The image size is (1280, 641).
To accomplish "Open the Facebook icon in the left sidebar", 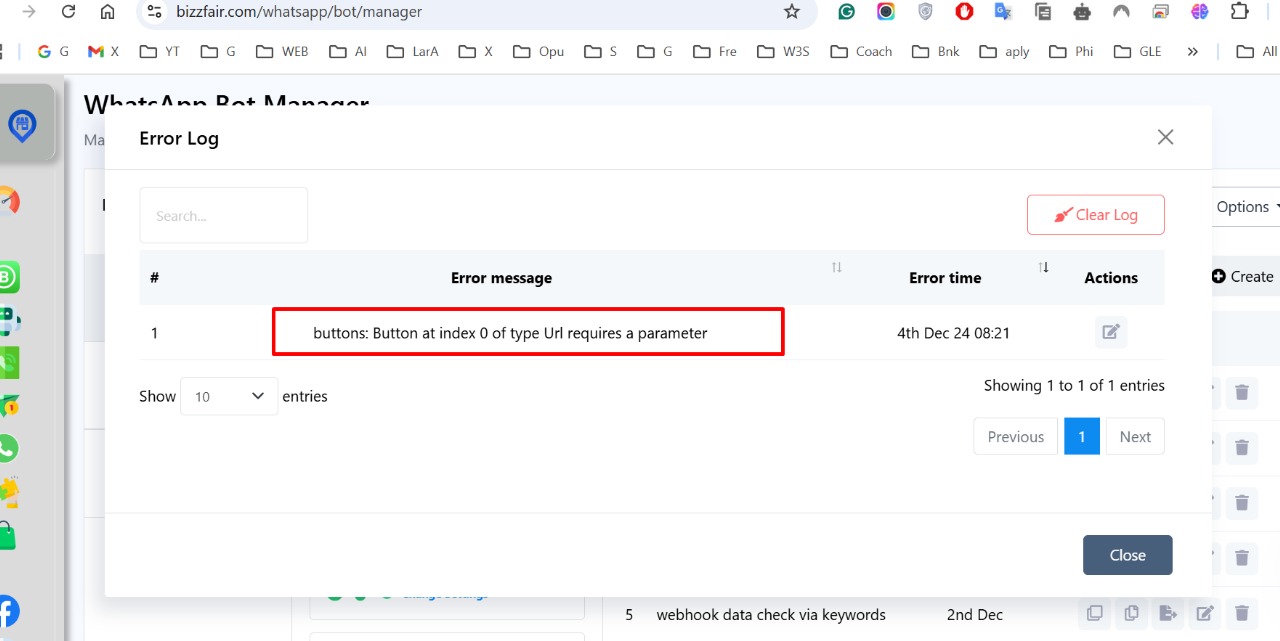I will (x=8, y=611).
